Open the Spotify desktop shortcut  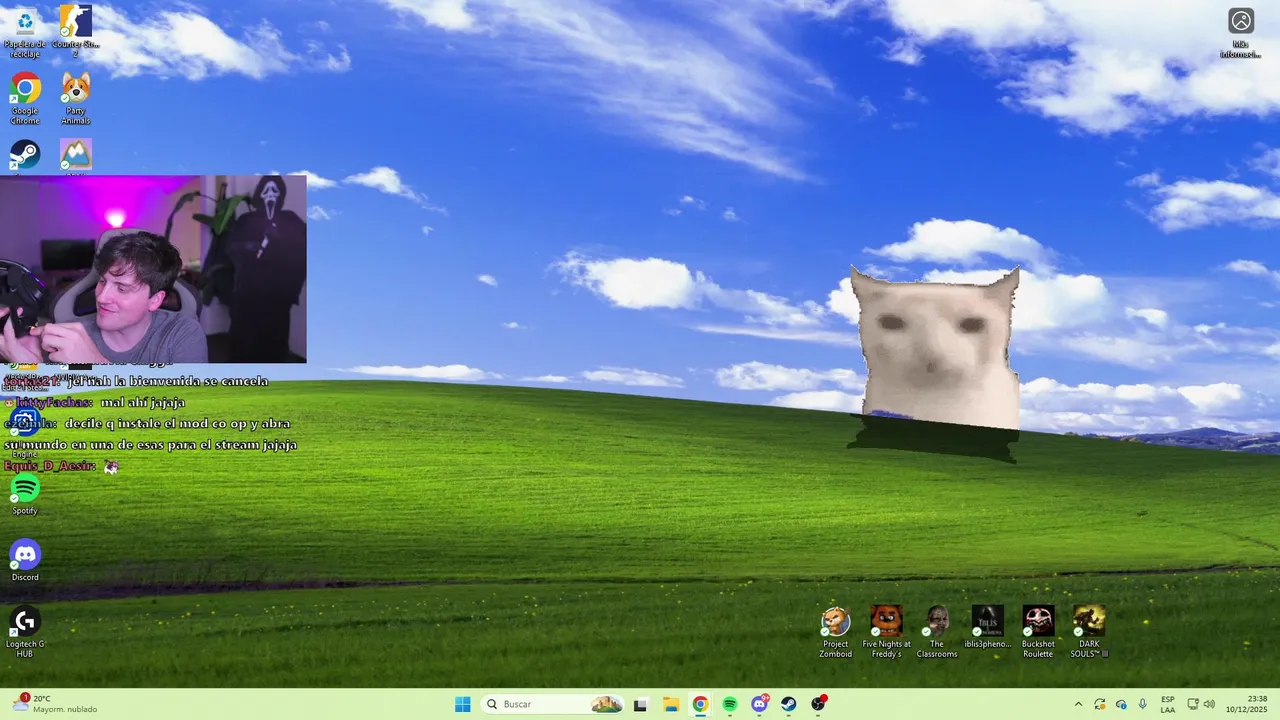point(24,495)
